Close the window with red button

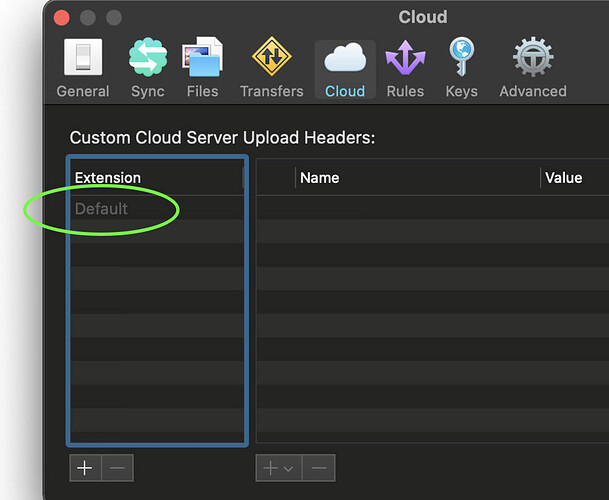(x=61, y=17)
